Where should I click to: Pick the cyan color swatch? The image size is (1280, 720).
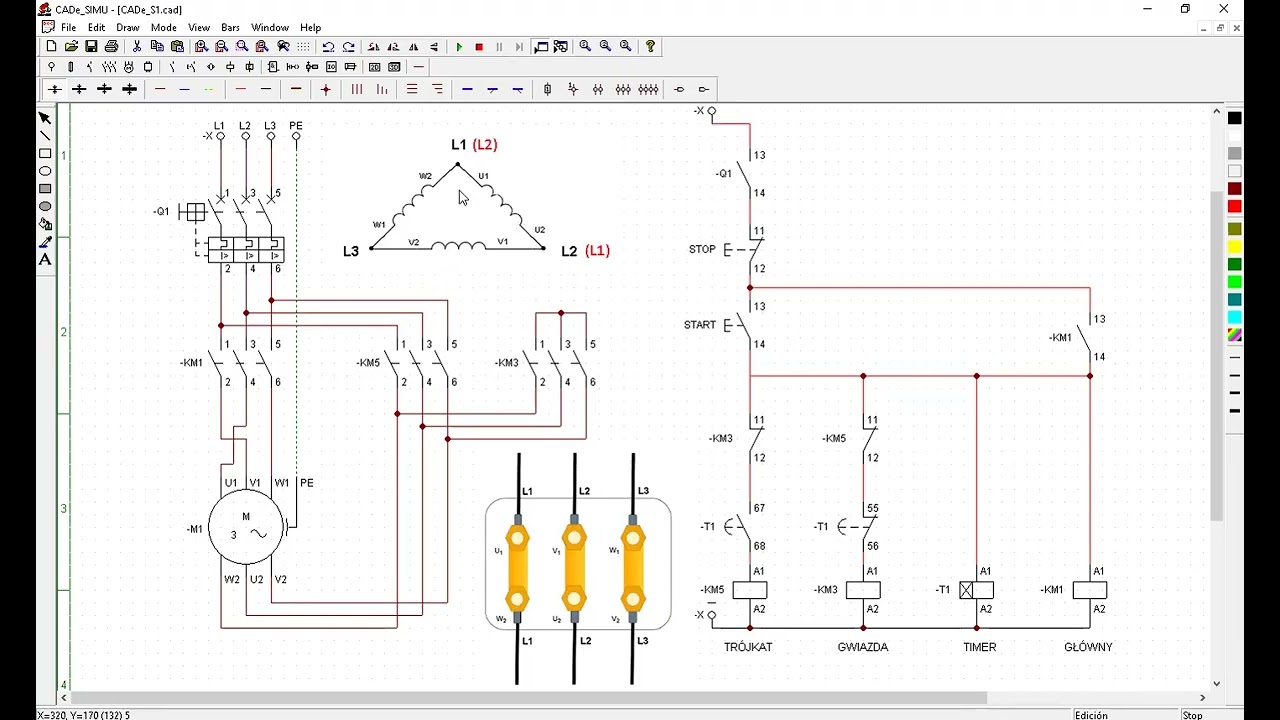(x=1235, y=317)
